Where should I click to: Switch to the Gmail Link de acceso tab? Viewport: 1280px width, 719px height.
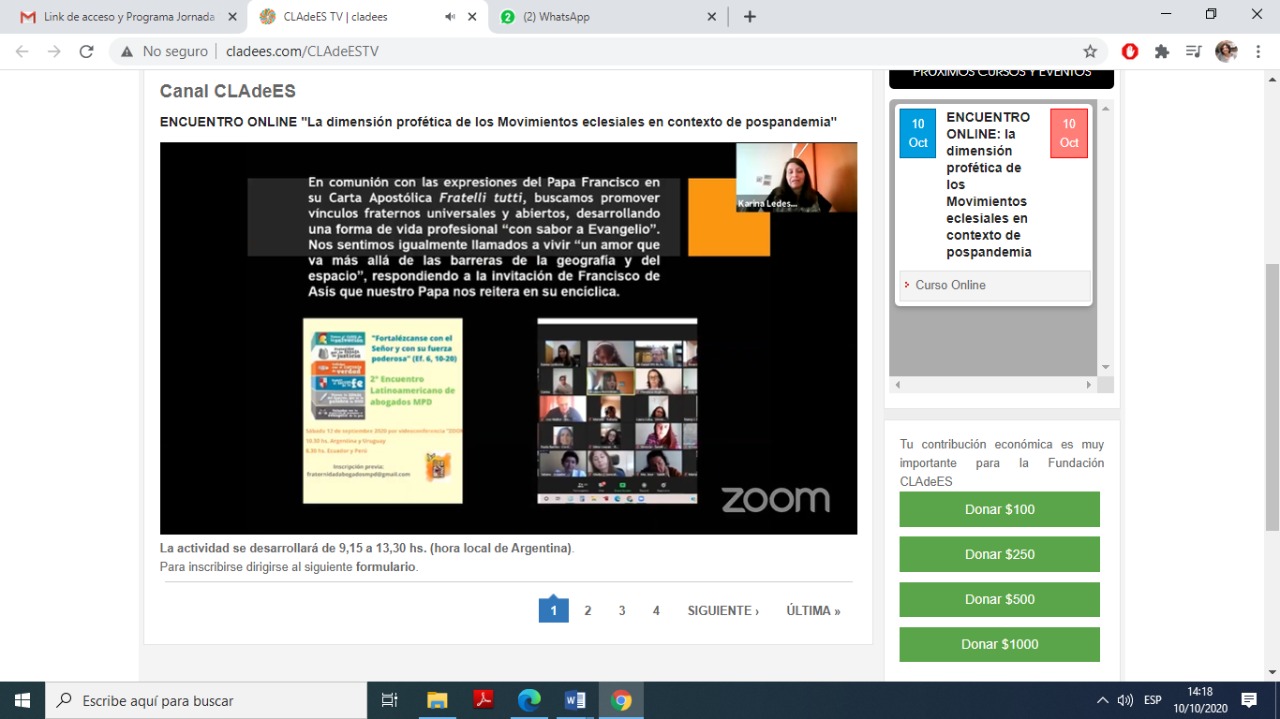coord(128,17)
